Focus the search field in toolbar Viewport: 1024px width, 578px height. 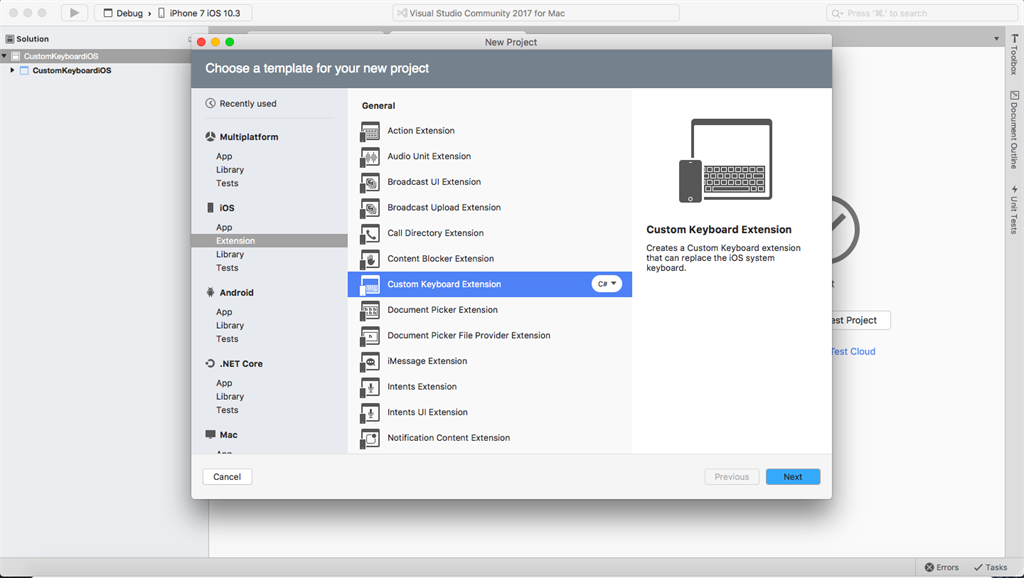[921, 13]
